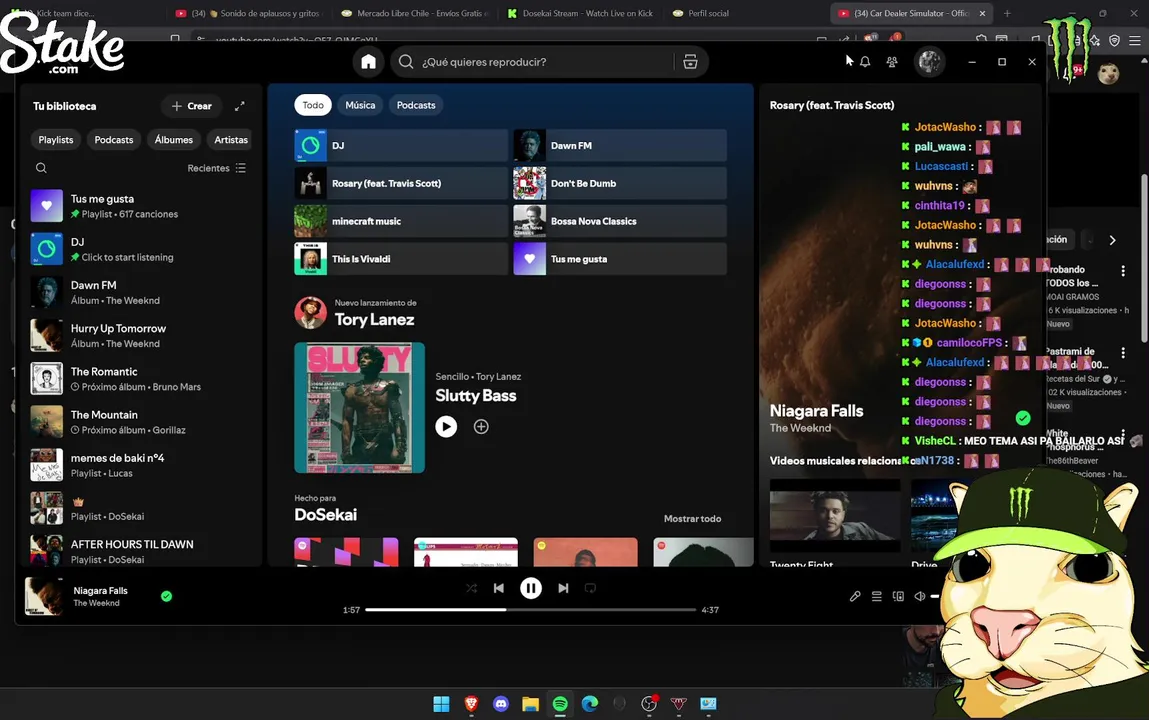Image resolution: width=1149 pixels, height=720 pixels.
Task: Click Slutty Bass album cover
Action: (360, 407)
